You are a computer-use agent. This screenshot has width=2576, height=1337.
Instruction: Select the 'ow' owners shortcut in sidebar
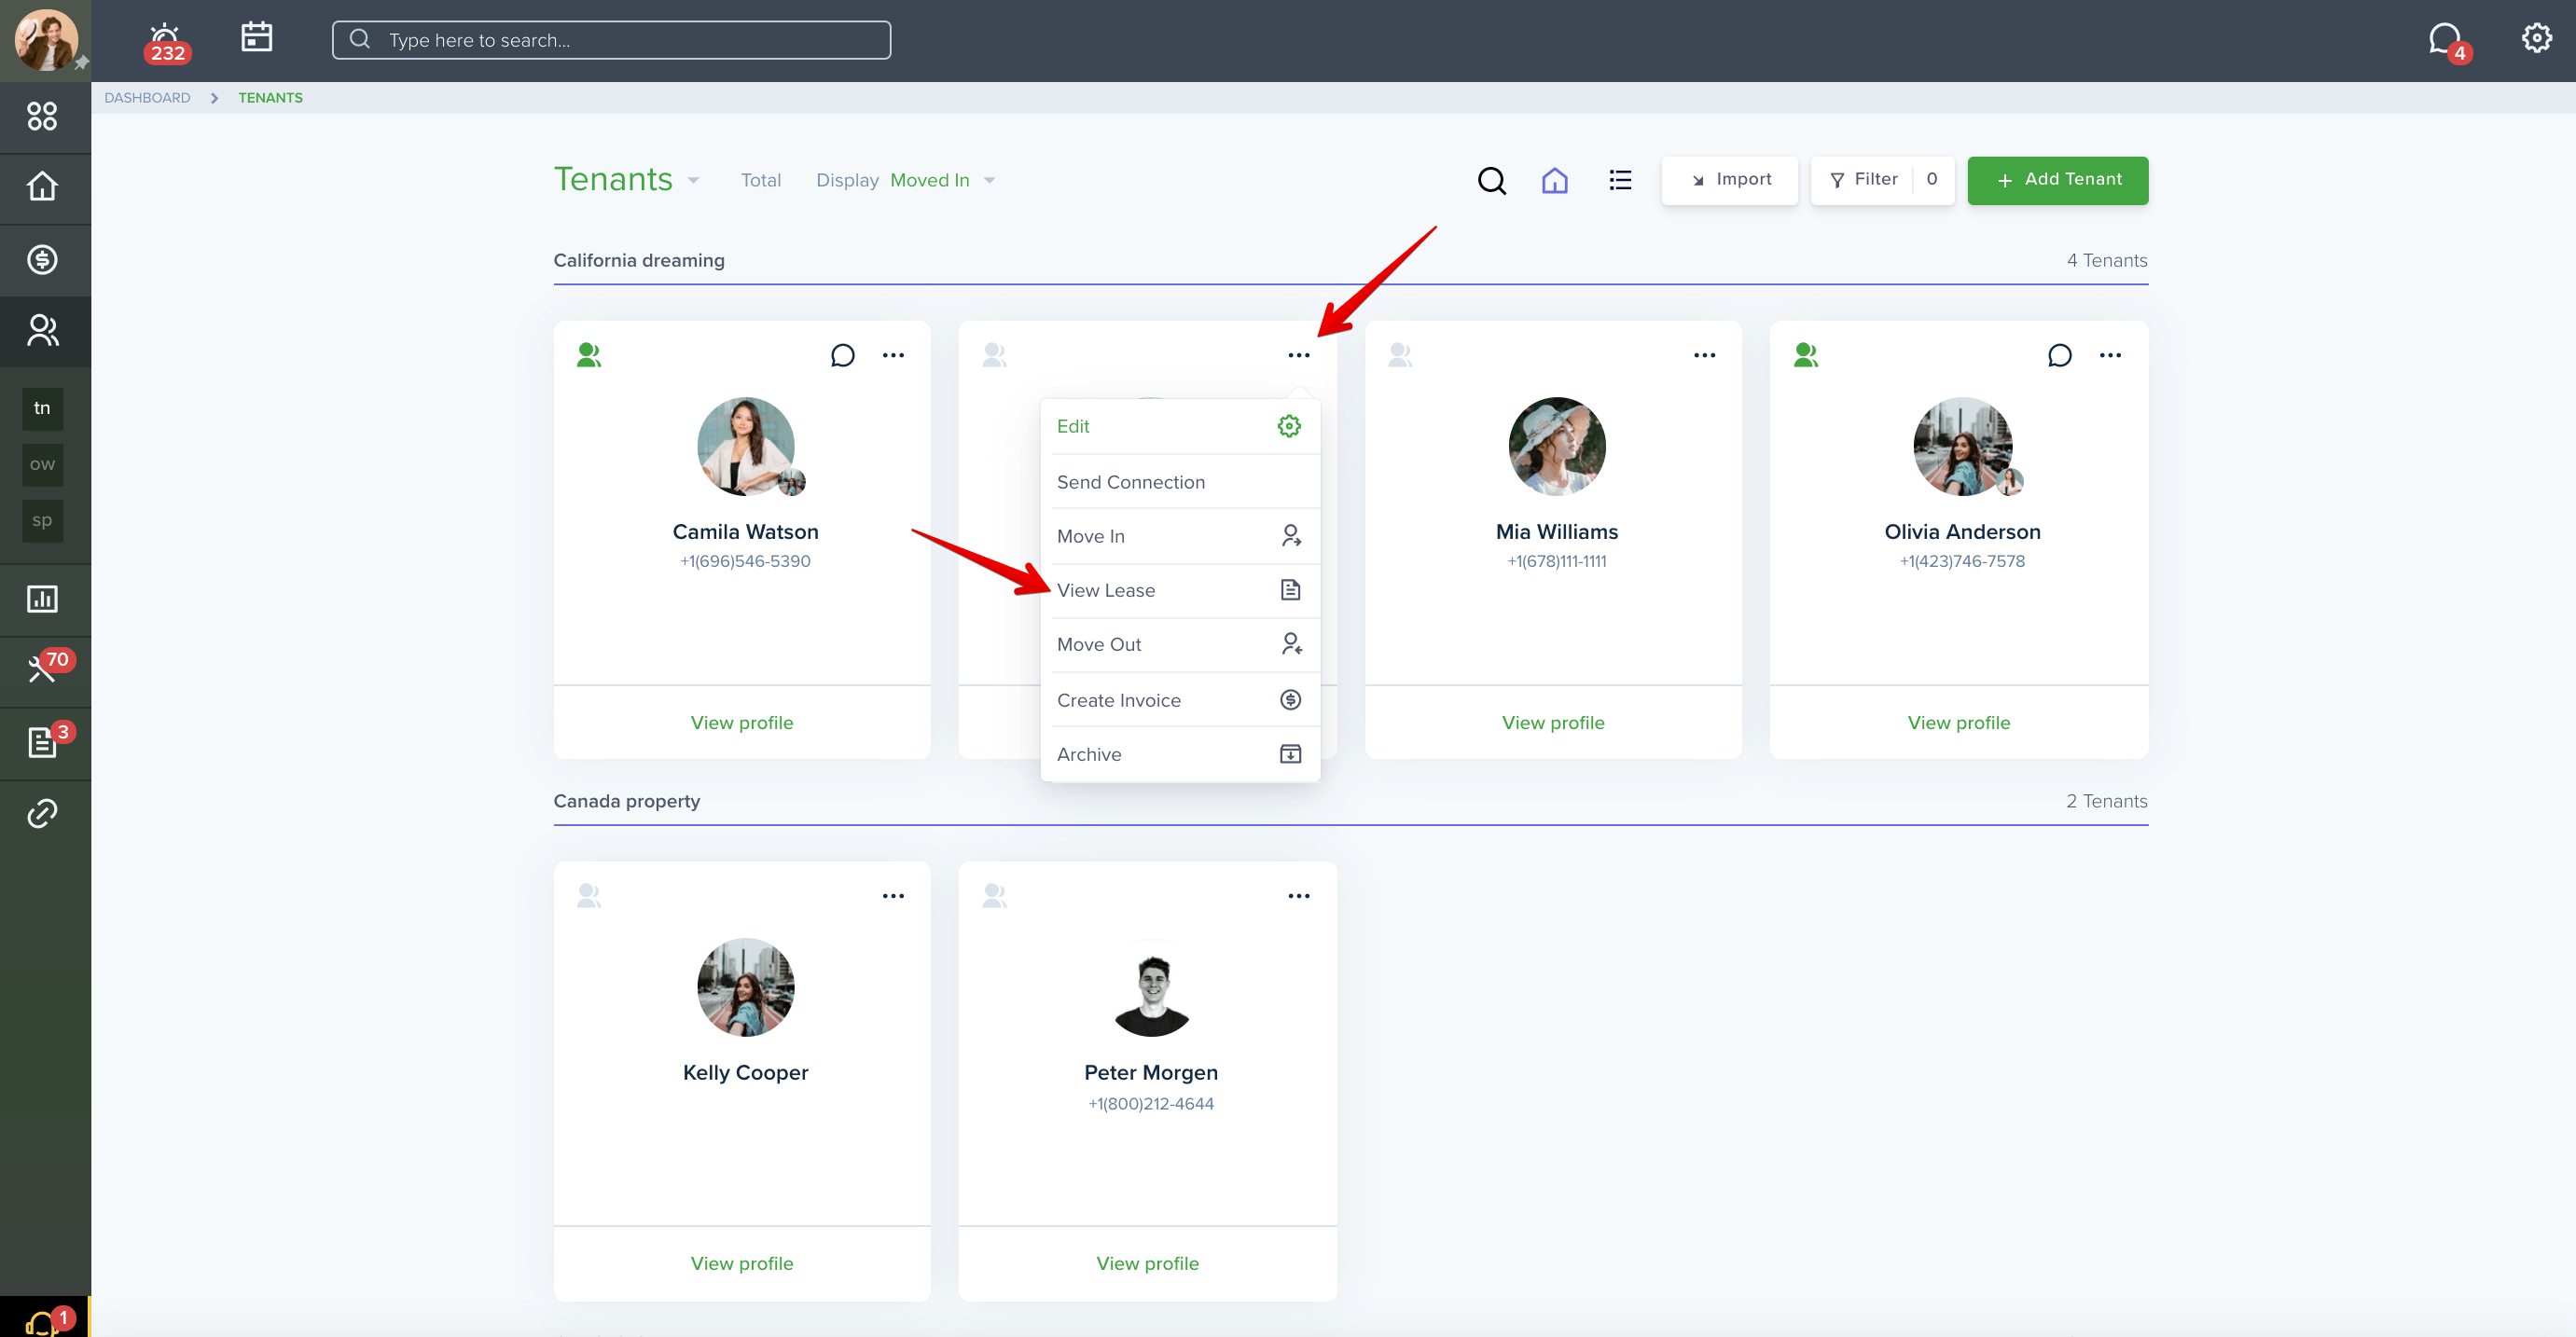(x=42, y=464)
